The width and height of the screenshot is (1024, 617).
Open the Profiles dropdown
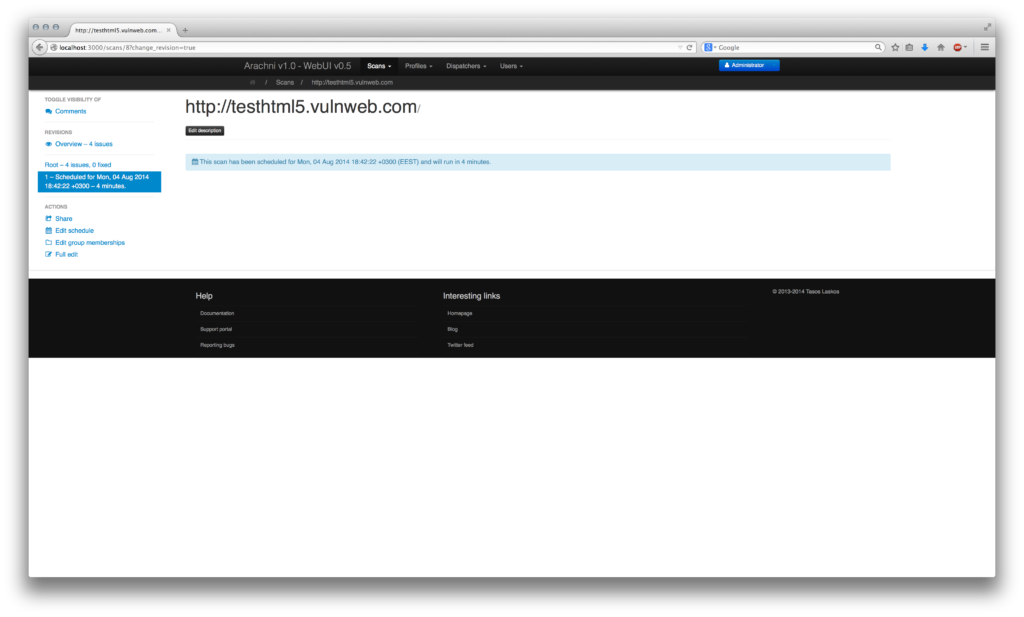[417, 65]
